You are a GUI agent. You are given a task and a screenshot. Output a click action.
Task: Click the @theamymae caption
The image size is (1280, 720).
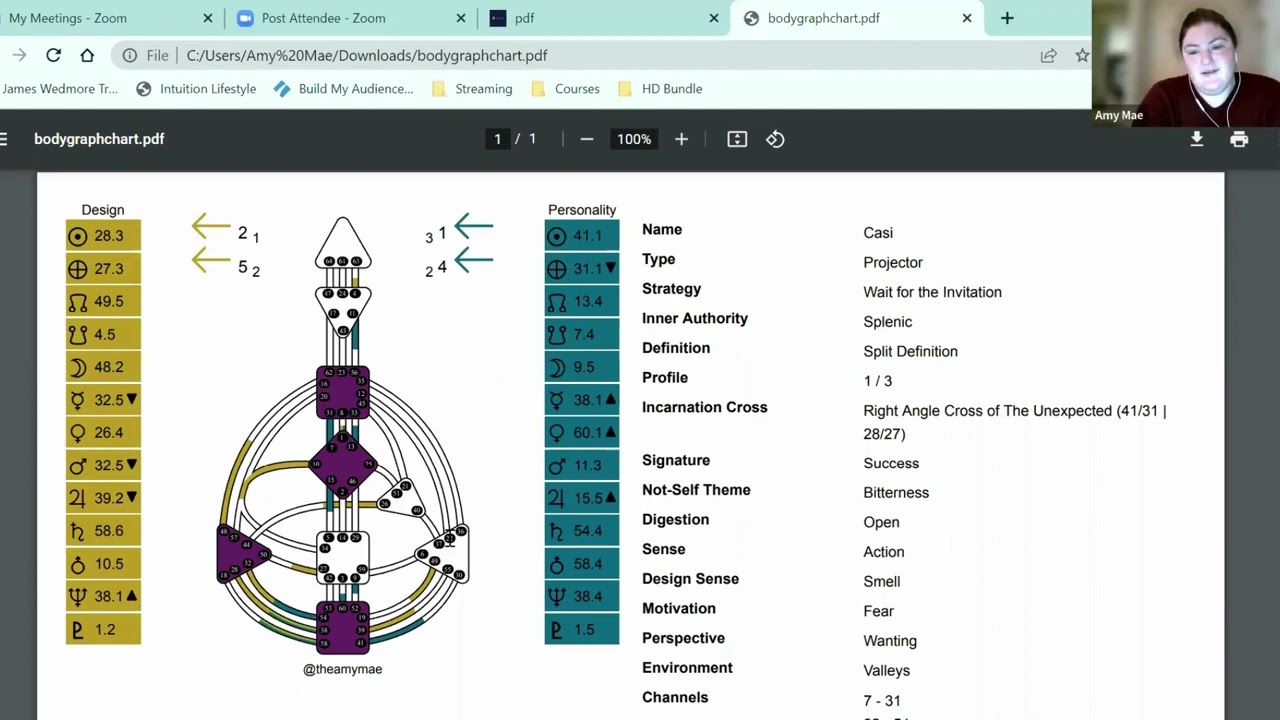point(342,669)
